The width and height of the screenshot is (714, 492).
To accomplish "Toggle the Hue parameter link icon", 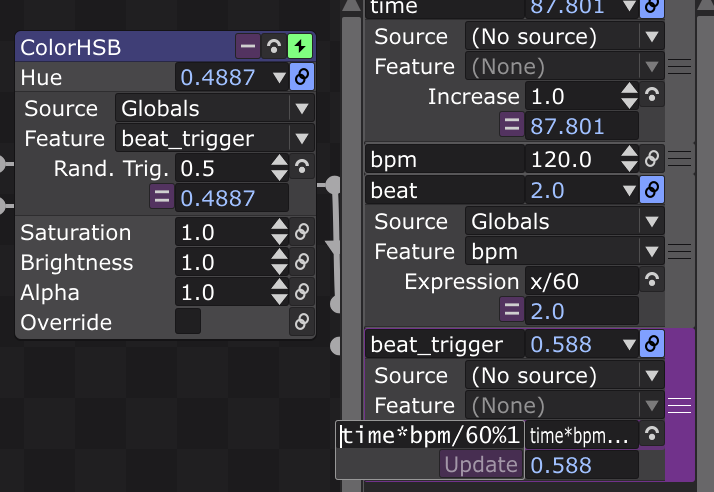I will click(302, 77).
